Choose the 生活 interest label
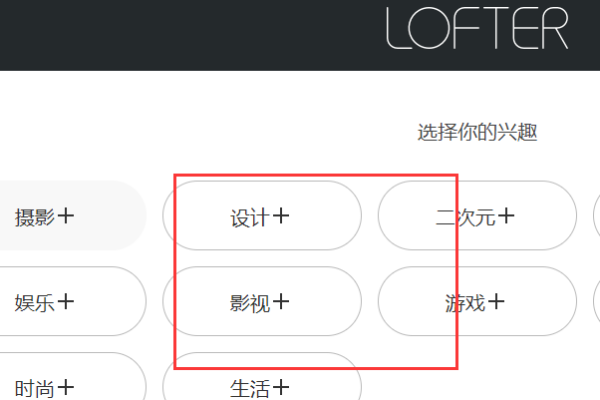Screen dimensions: 600x400 [249, 389]
